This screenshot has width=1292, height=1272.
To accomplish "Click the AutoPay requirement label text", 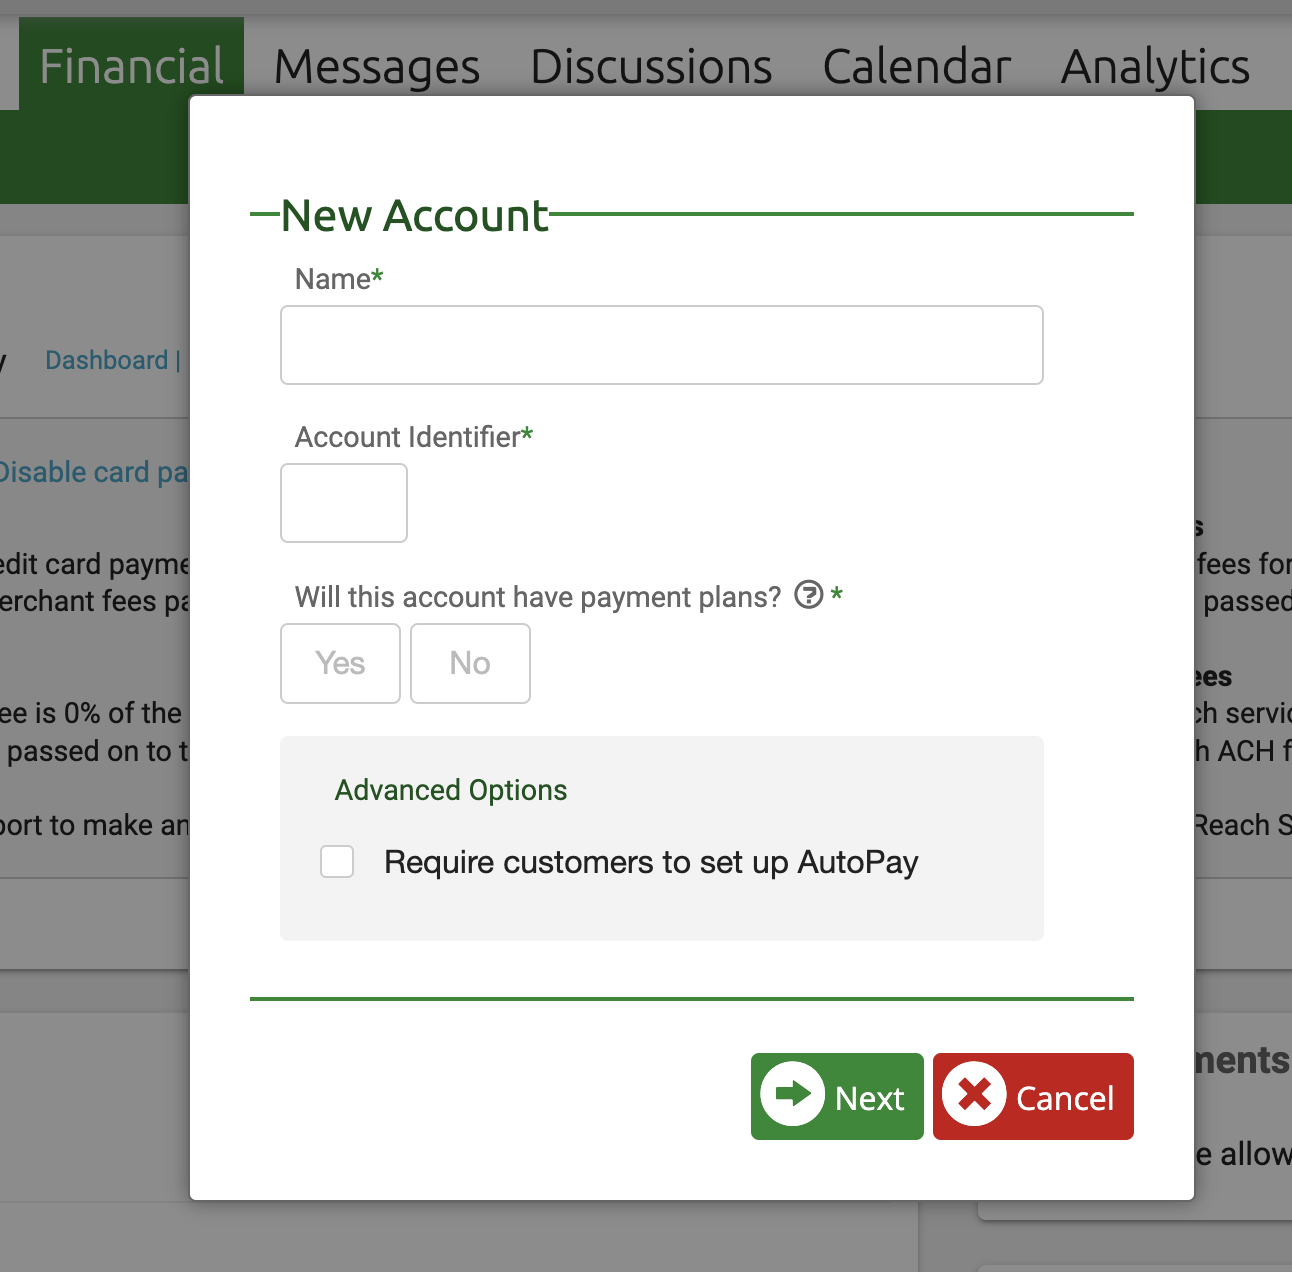I will pyautogui.click(x=651, y=862).
